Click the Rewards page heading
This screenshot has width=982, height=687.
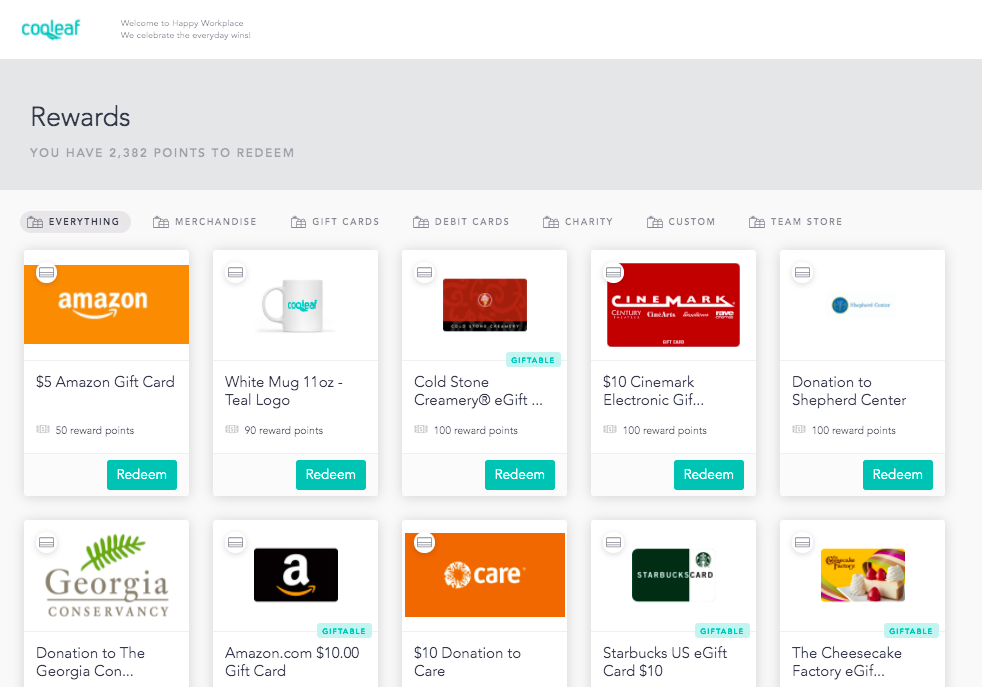pyautogui.click(x=80, y=117)
